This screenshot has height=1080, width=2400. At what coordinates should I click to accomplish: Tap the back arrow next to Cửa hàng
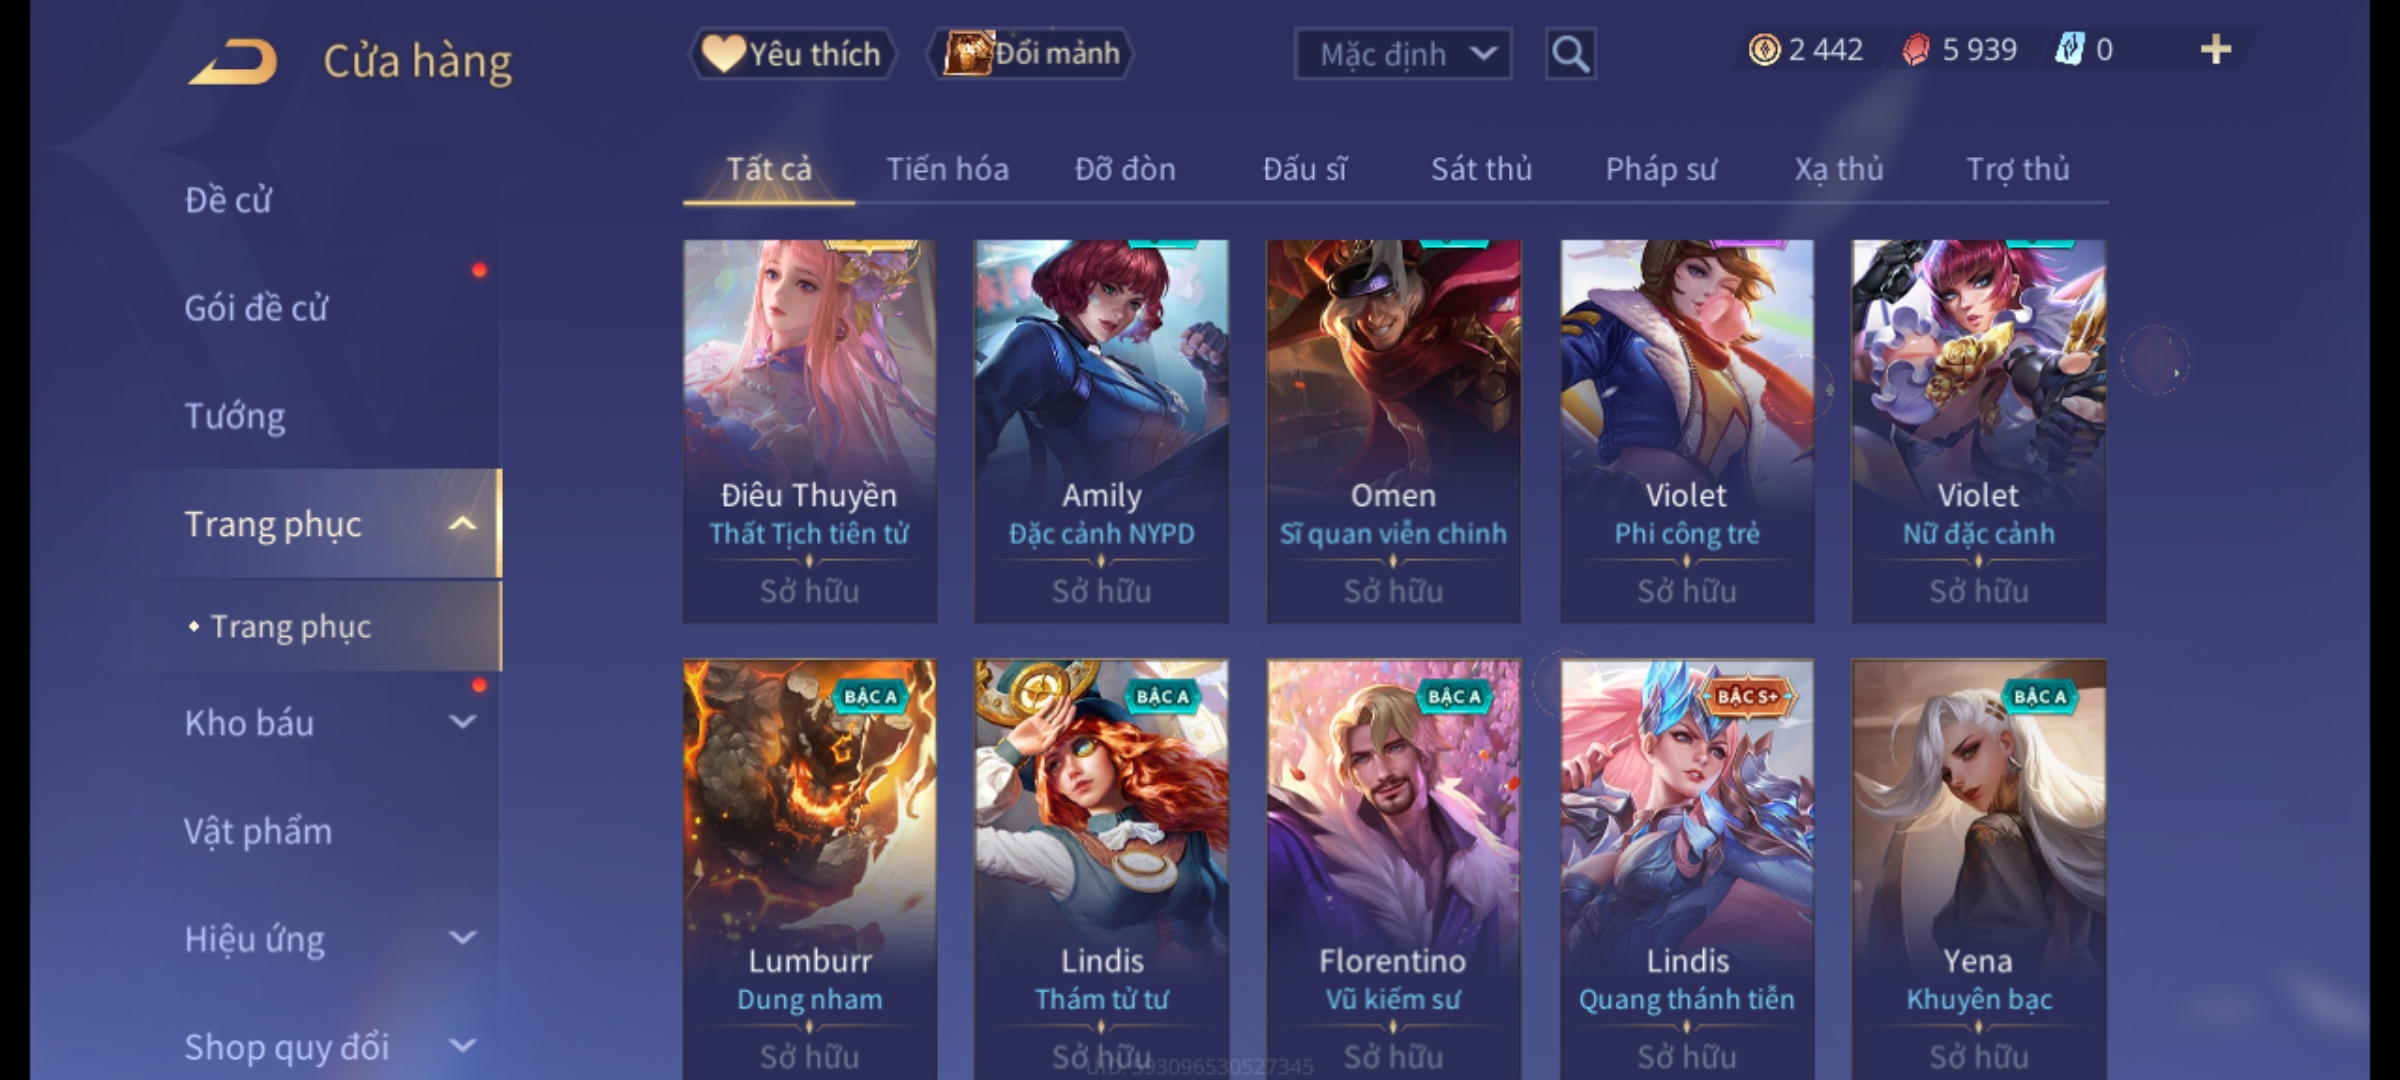coord(232,61)
